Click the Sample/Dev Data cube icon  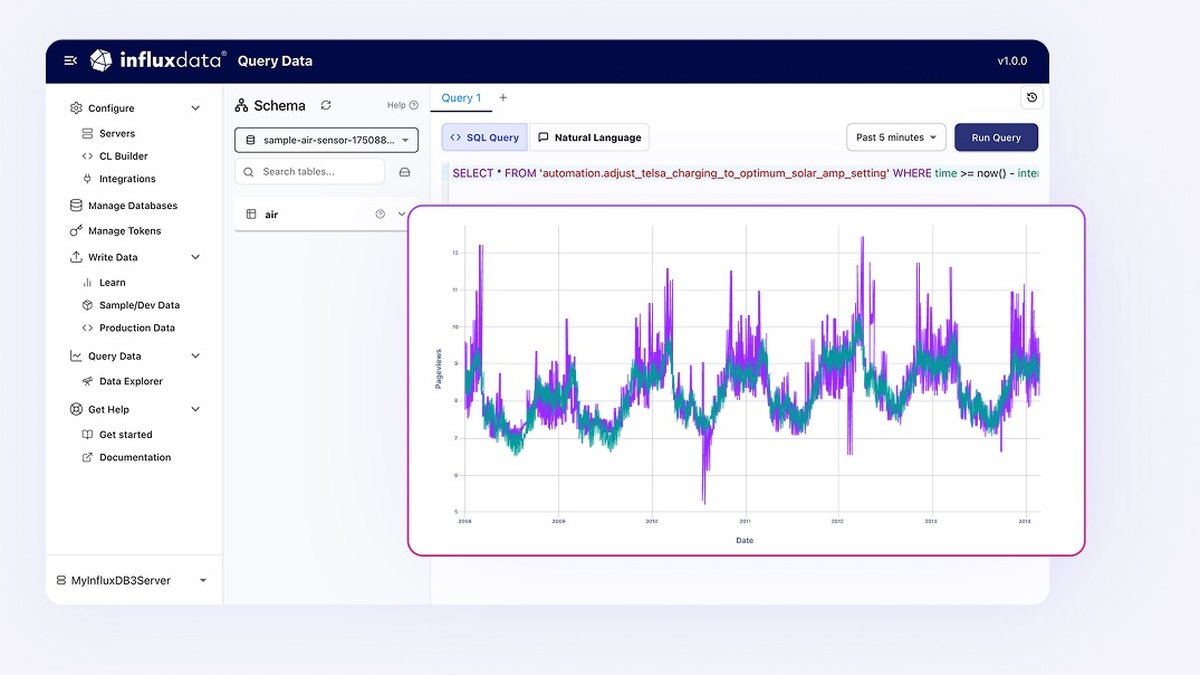[88, 305]
